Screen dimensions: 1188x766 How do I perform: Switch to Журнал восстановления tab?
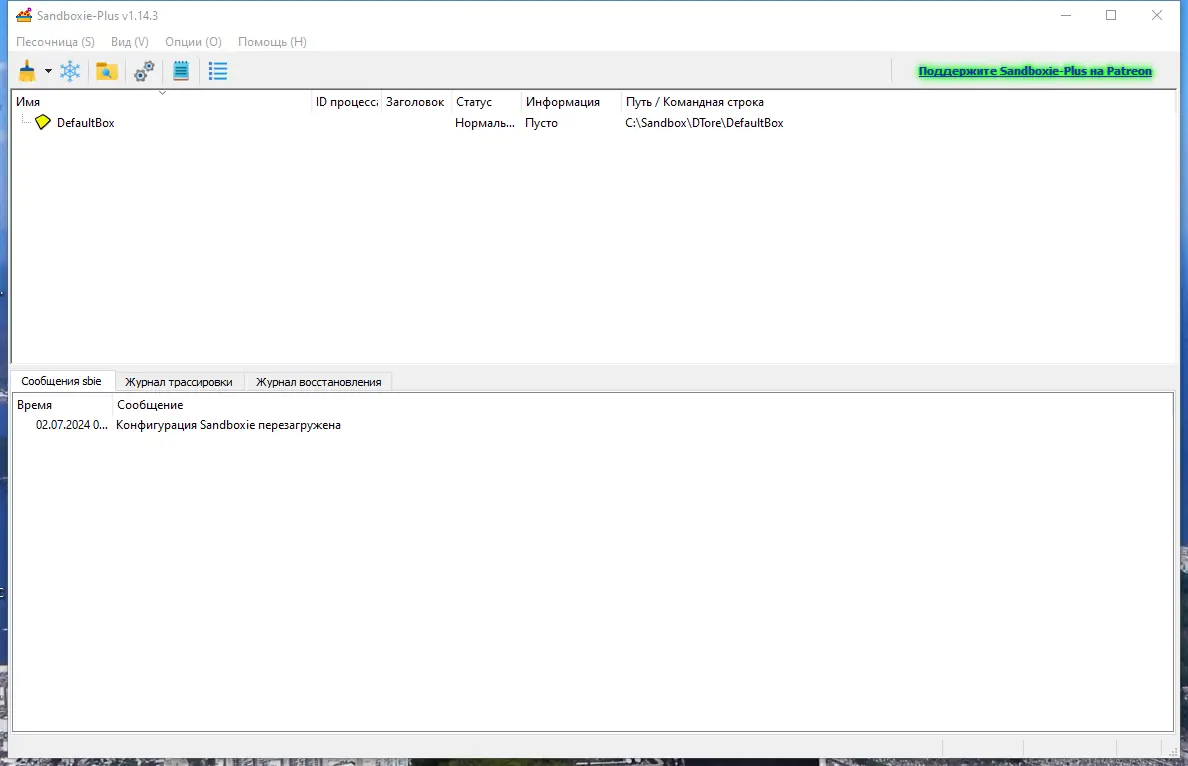point(318,382)
